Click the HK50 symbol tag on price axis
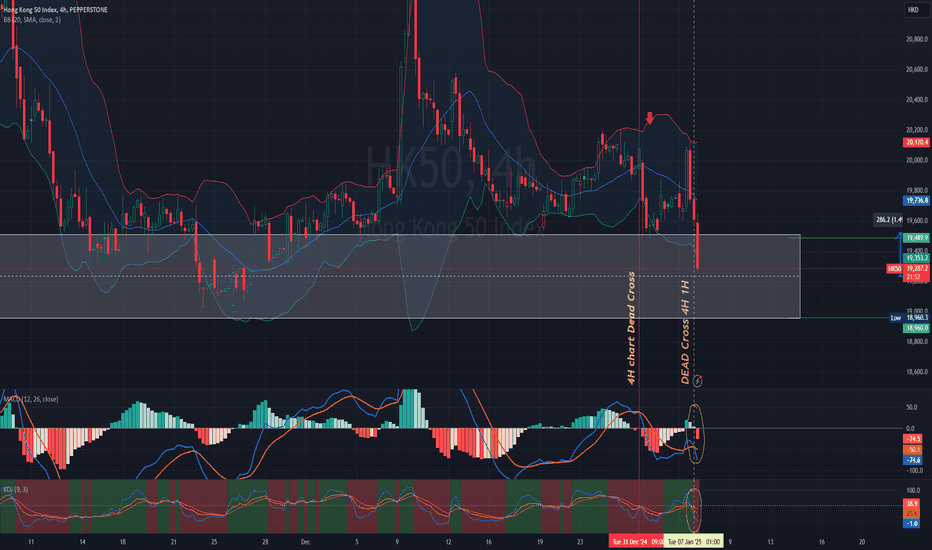This screenshot has width=932, height=550. click(895, 269)
